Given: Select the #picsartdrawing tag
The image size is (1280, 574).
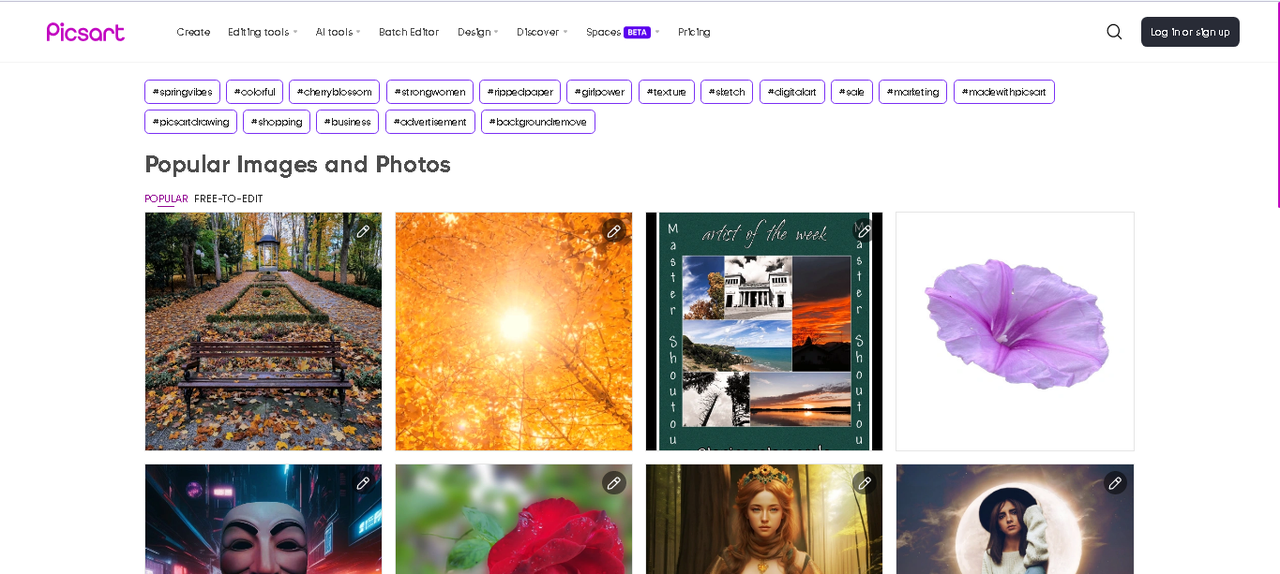Looking at the screenshot, I should click(x=191, y=122).
